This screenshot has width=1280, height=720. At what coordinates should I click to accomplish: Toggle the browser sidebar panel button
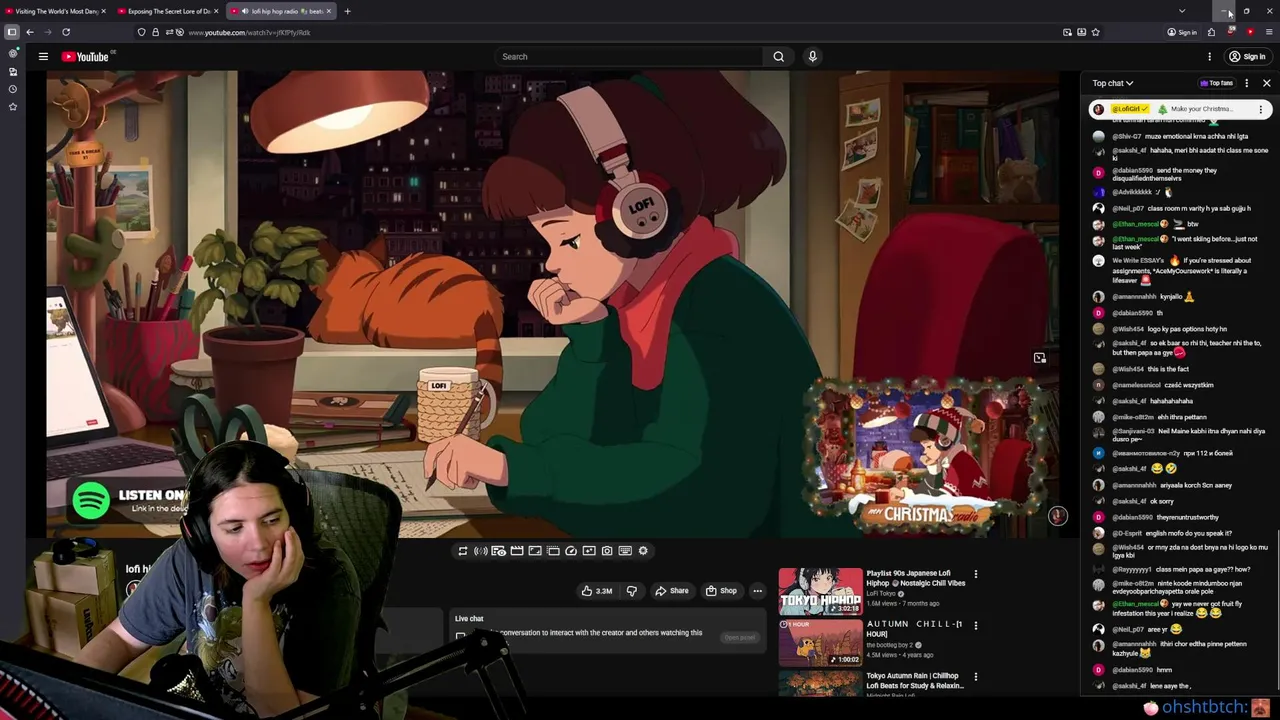pos(12,32)
